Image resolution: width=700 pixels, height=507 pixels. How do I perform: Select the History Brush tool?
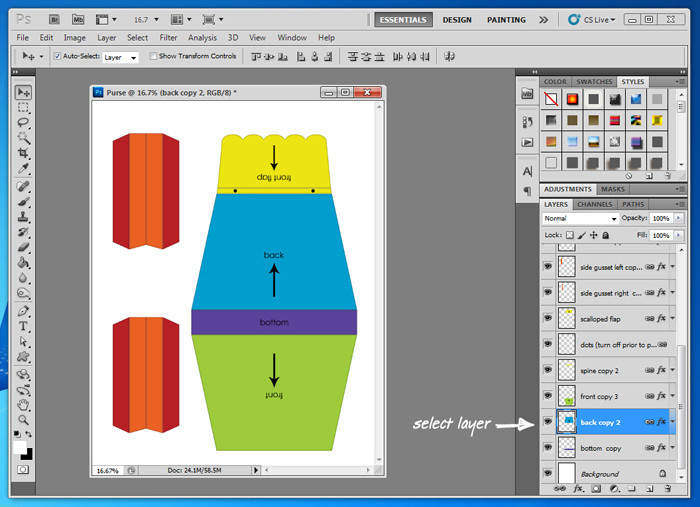pos(23,232)
